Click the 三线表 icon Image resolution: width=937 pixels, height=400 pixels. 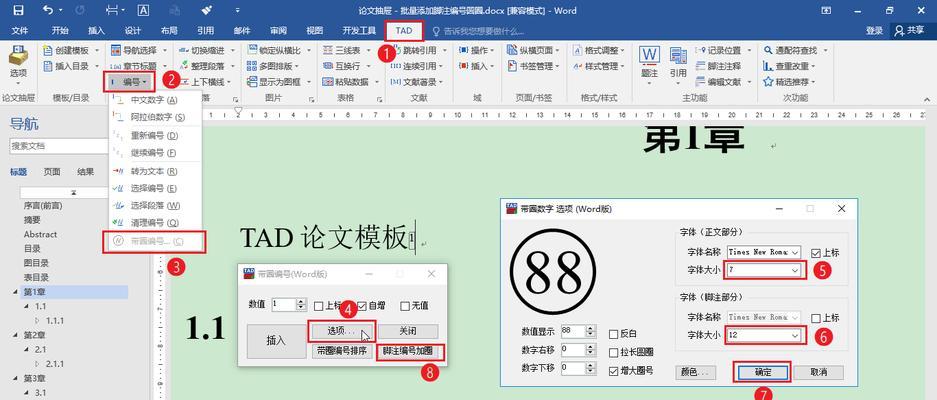coord(327,51)
